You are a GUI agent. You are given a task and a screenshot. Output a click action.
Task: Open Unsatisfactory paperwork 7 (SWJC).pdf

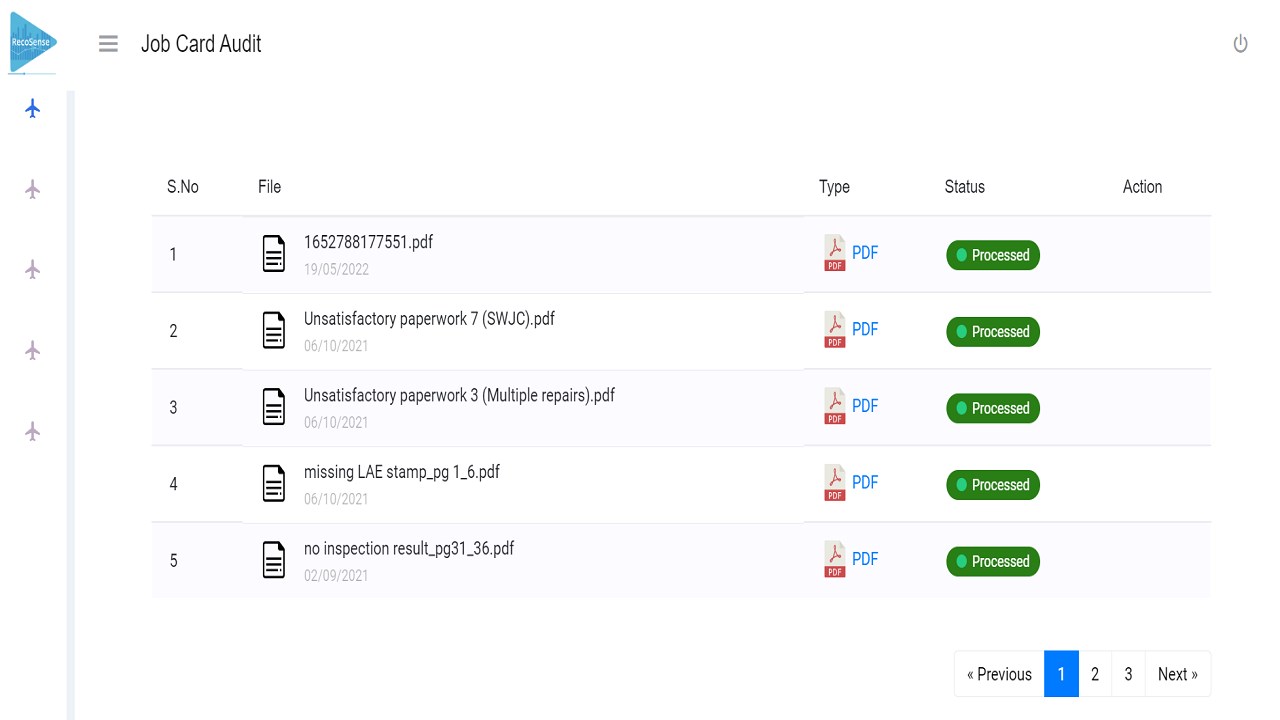[429, 319]
